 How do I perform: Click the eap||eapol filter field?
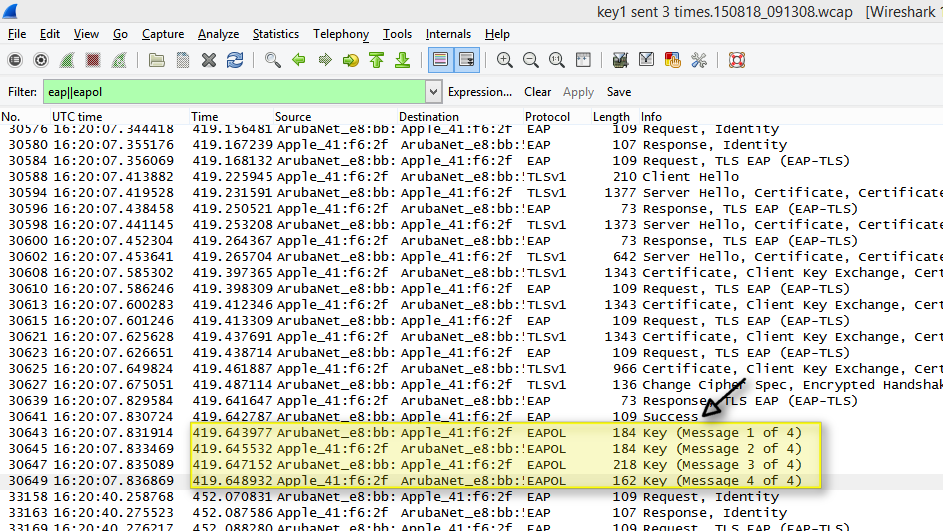coord(235,92)
